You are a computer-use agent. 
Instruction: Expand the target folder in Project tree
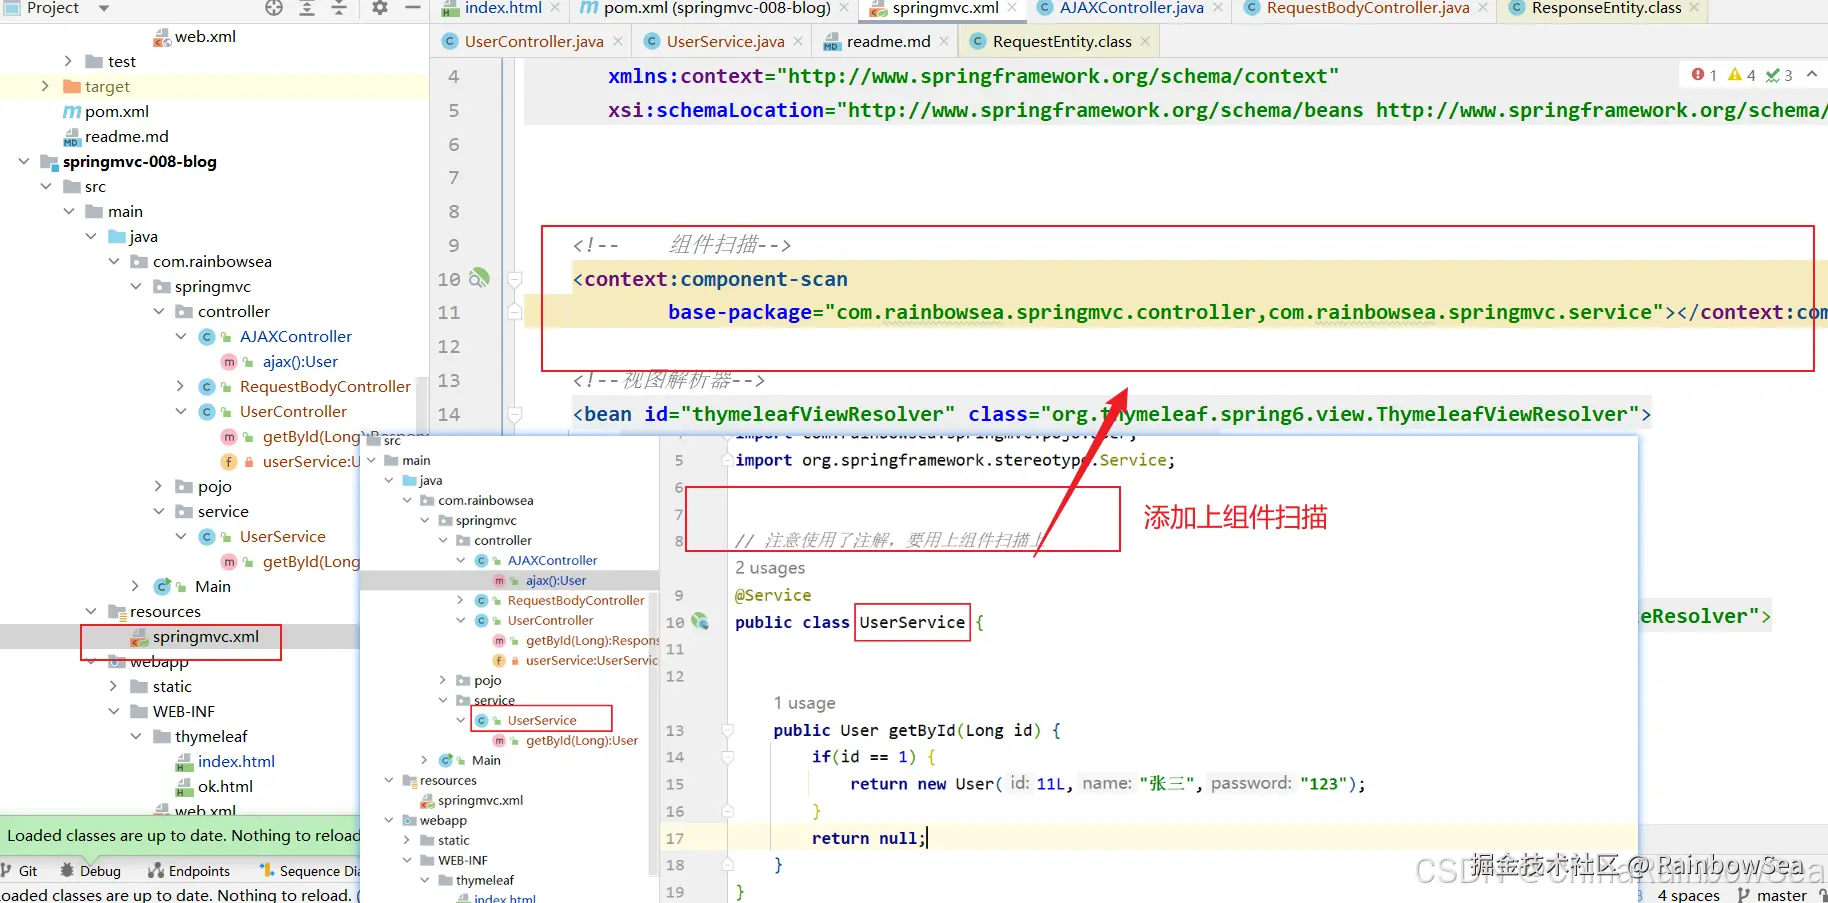tap(45, 86)
